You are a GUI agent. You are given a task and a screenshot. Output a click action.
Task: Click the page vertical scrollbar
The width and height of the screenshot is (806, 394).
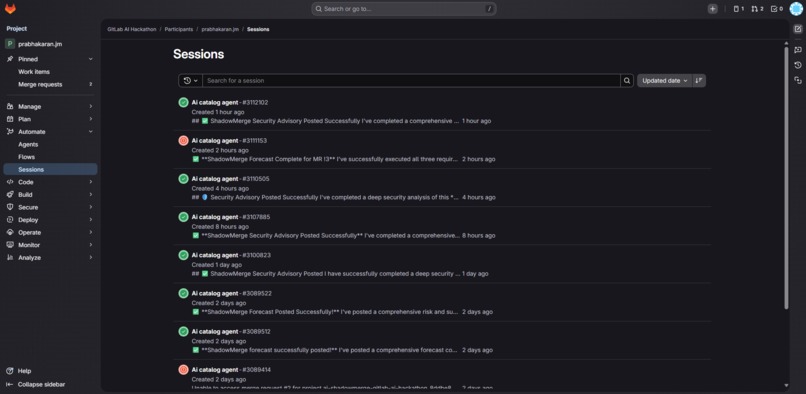tap(786, 178)
